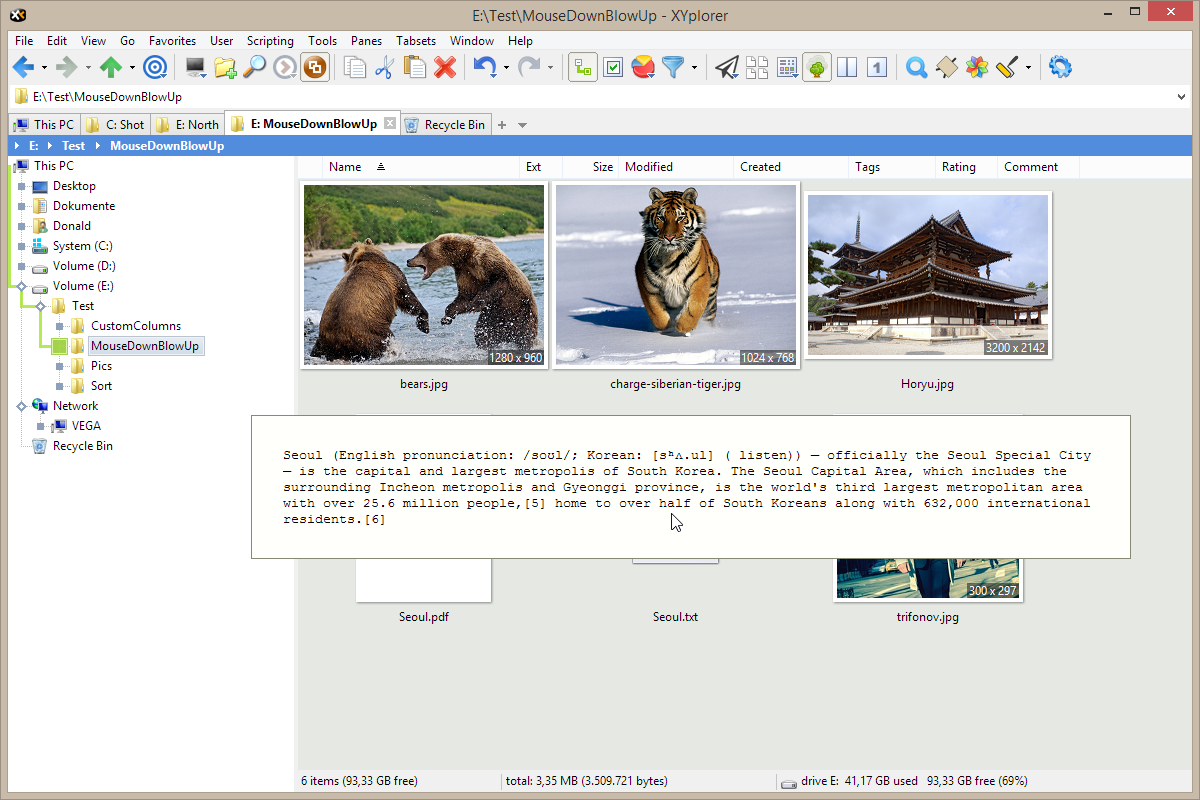
Task: Click the red X Delete toolbar icon
Action: pyautogui.click(x=445, y=68)
